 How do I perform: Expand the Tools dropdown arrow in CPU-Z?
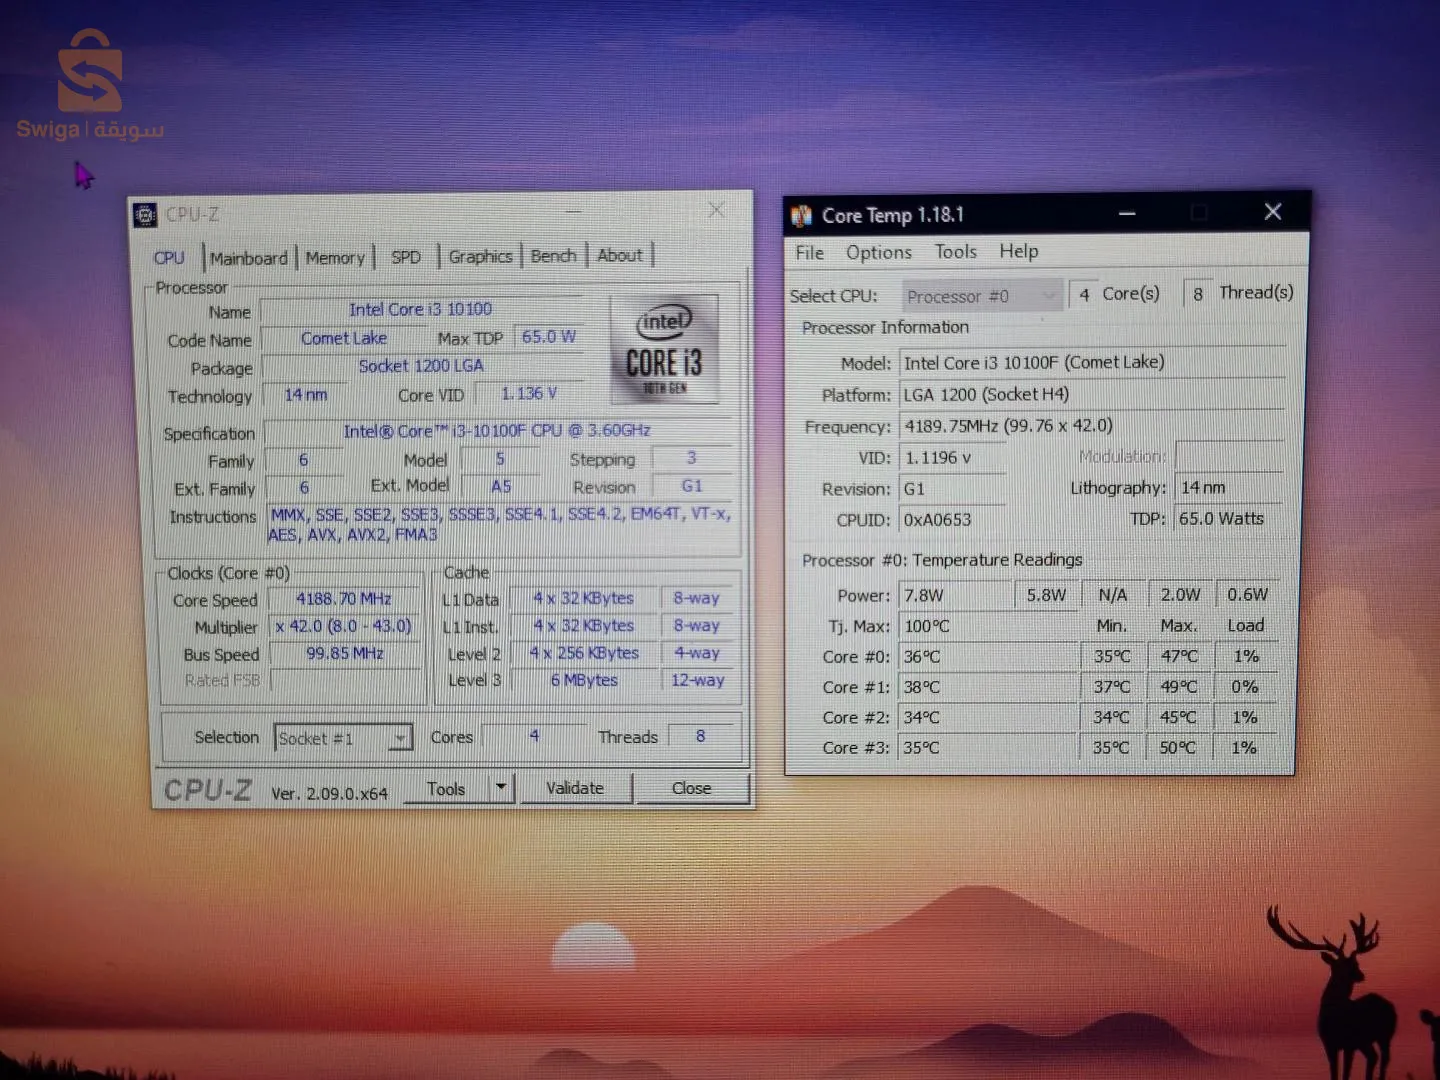(500, 787)
